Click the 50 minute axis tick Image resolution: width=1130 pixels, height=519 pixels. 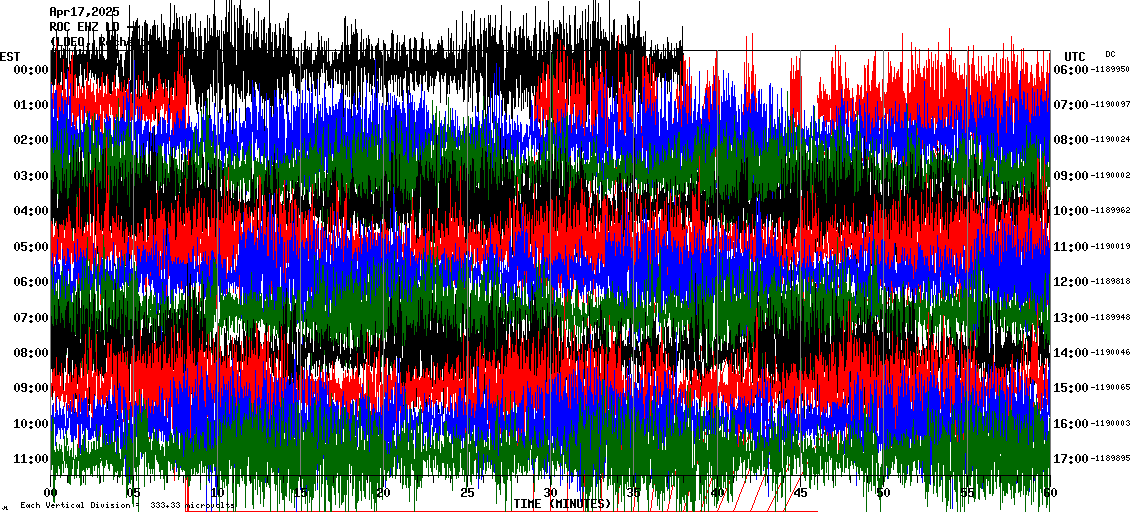(x=883, y=493)
